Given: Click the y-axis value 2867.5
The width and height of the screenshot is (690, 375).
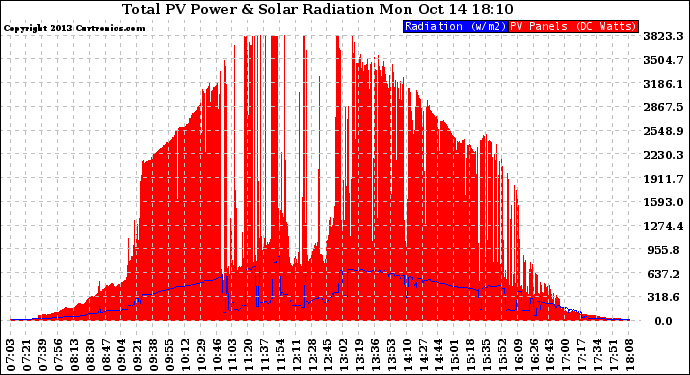Looking at the screenshot, I should 663,107.
